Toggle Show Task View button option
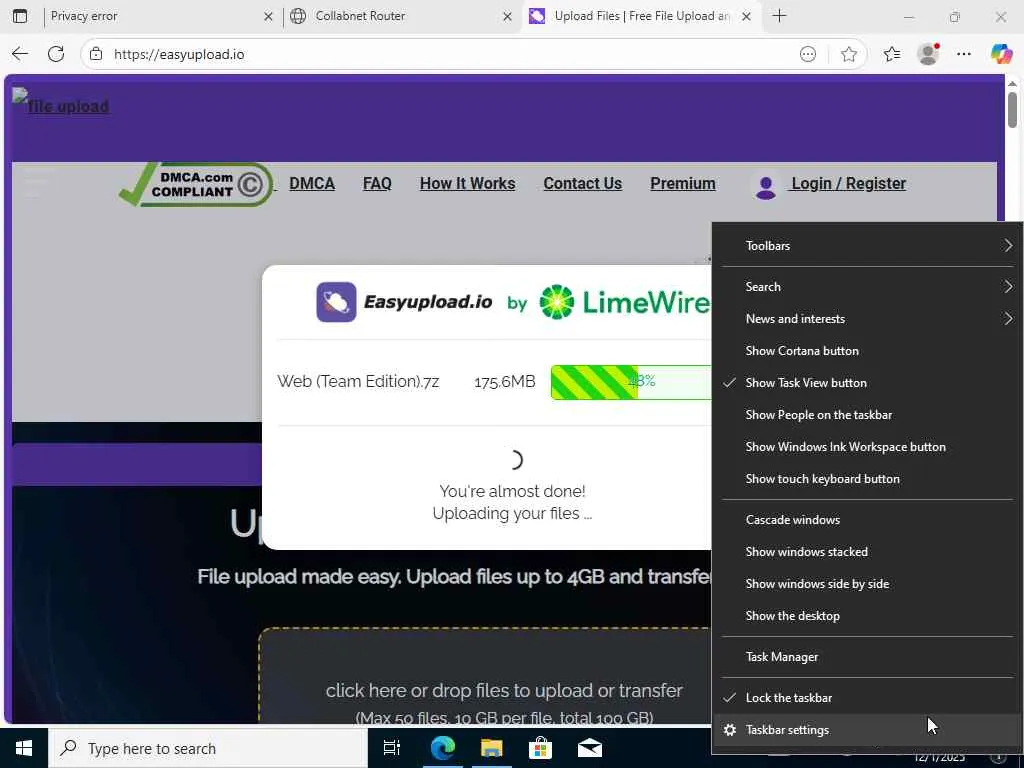Screen dimensions: 1024x768 click(867, 383)
